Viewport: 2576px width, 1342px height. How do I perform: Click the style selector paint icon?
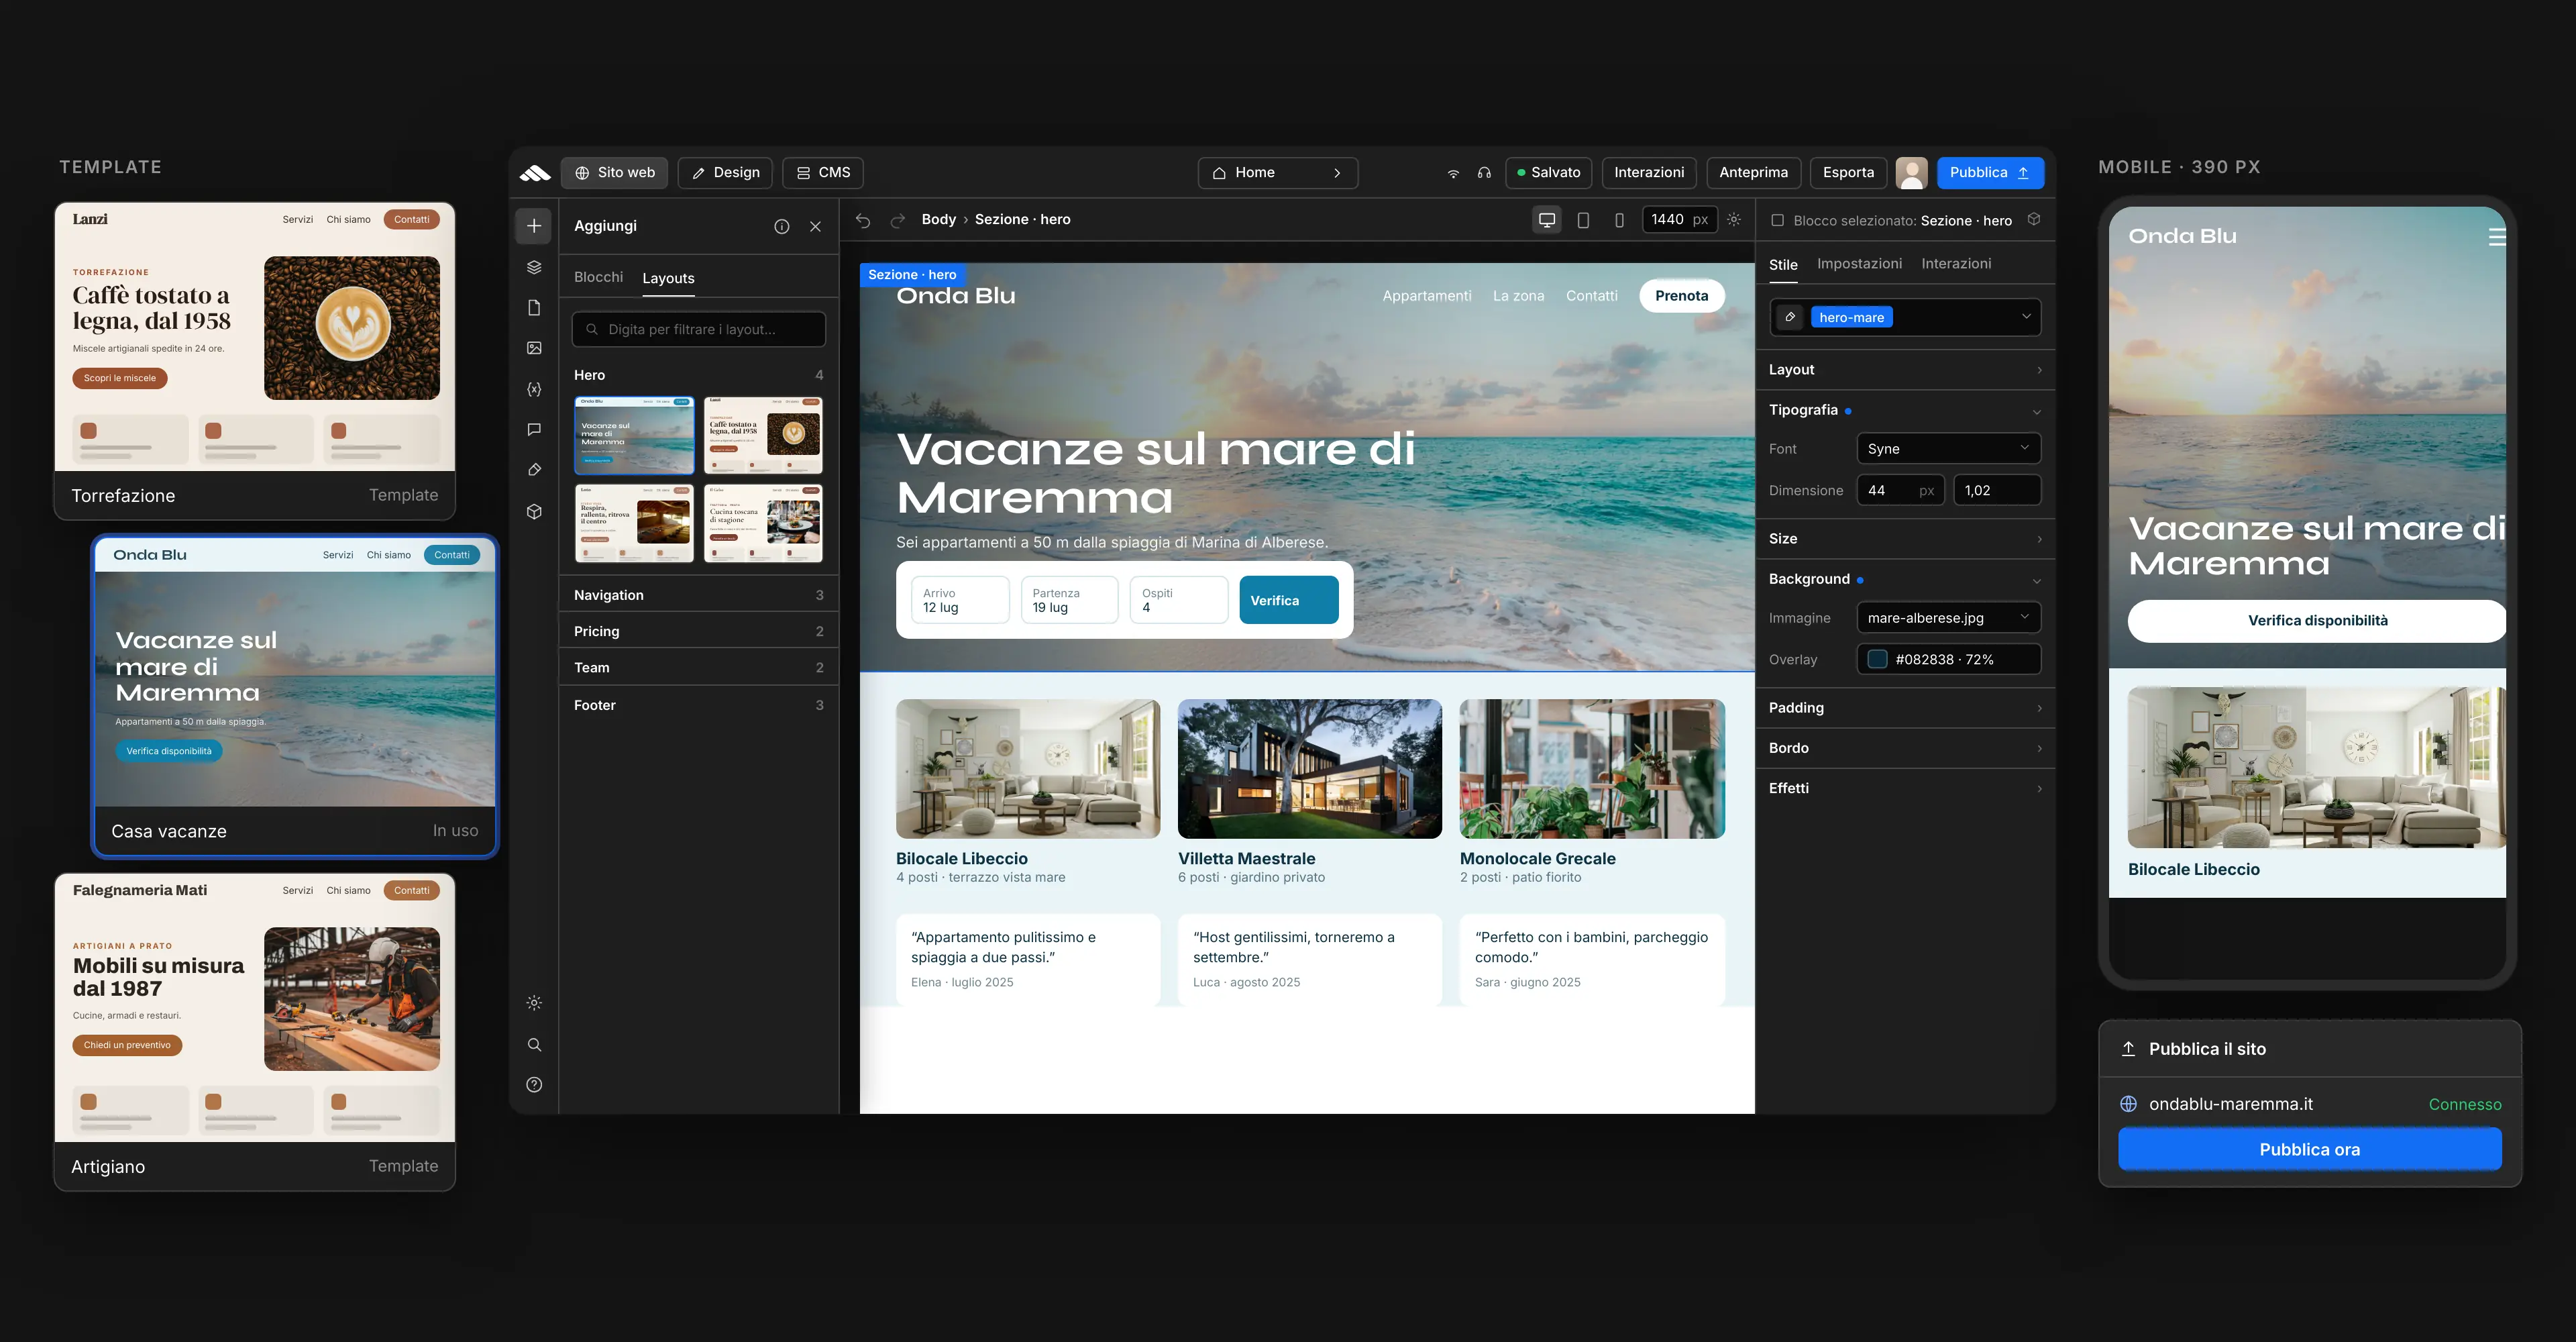coord(1791,317)
